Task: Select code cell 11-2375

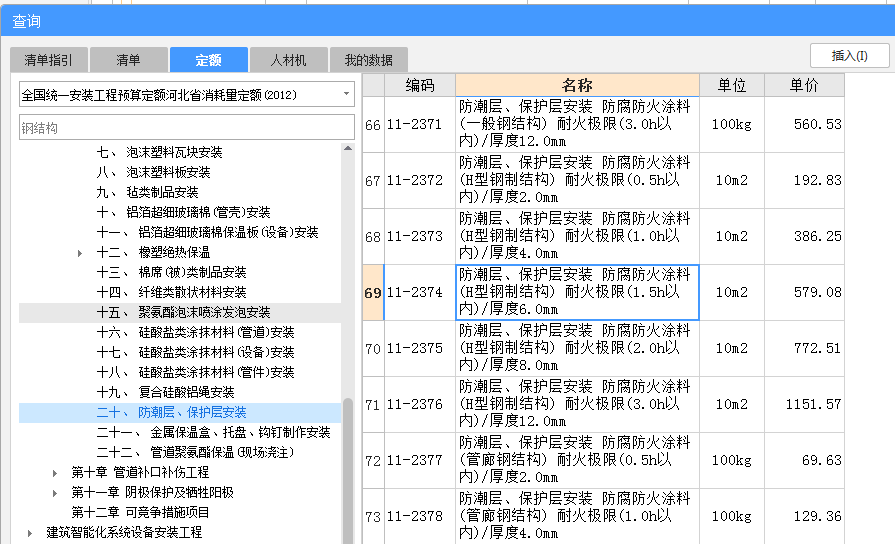Action: (x=420, y=348)
